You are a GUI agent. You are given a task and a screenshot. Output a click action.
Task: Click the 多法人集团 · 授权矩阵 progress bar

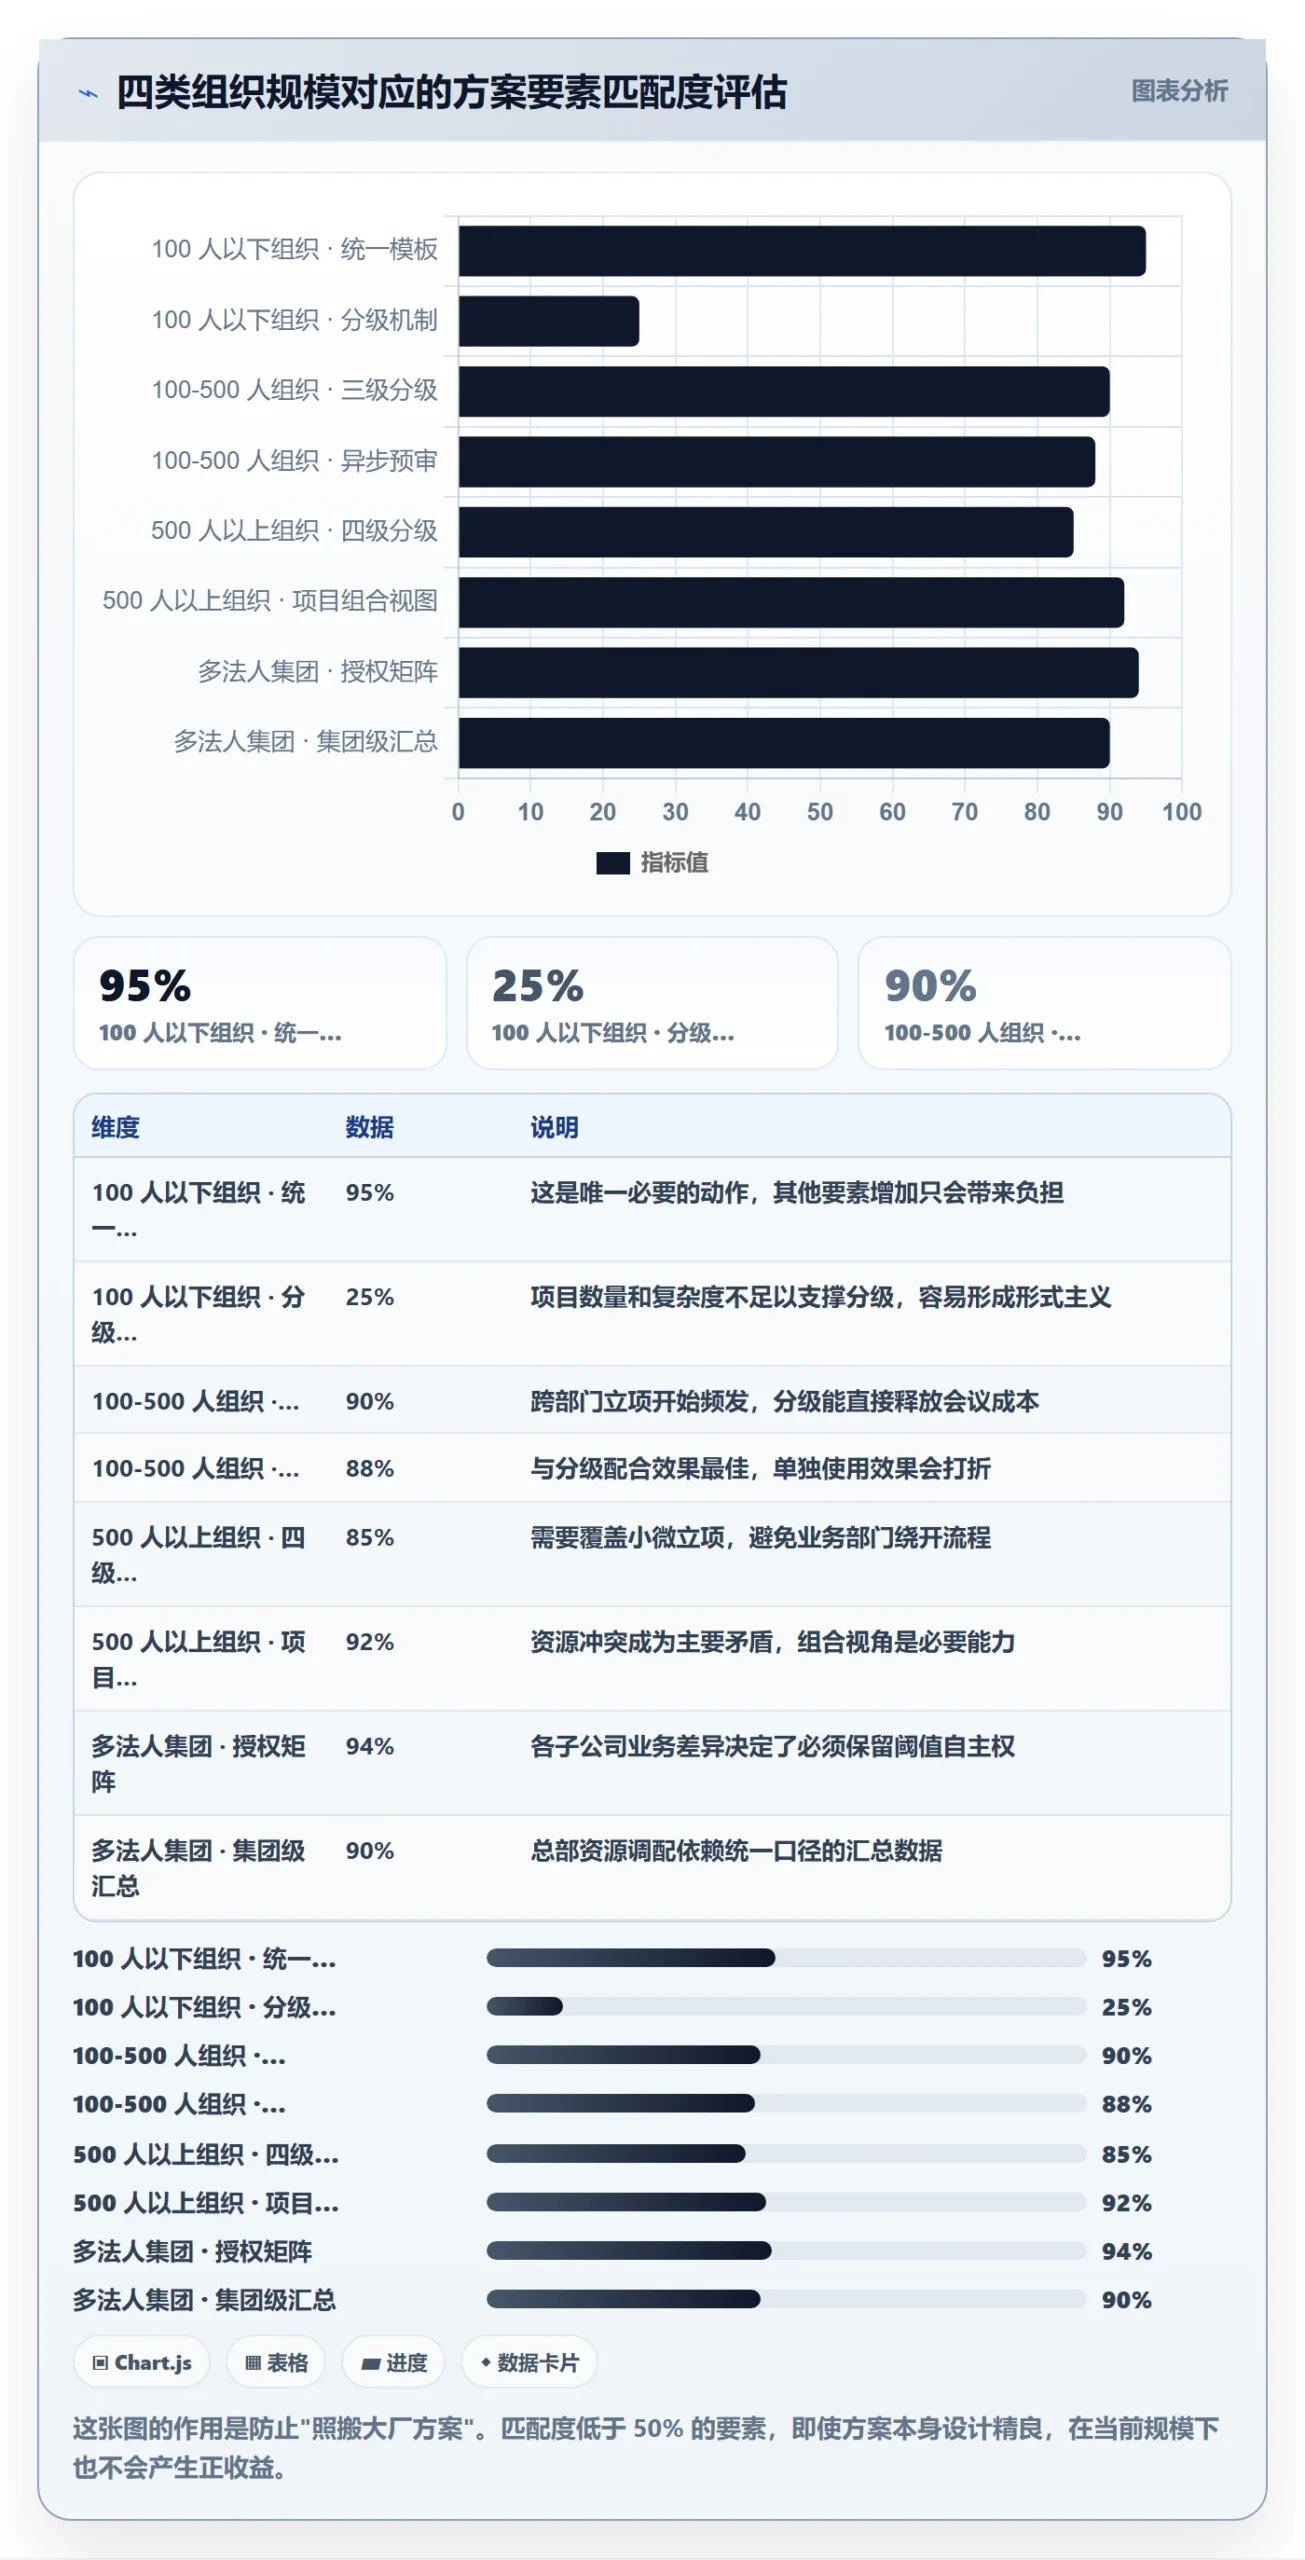[786, 2250]
